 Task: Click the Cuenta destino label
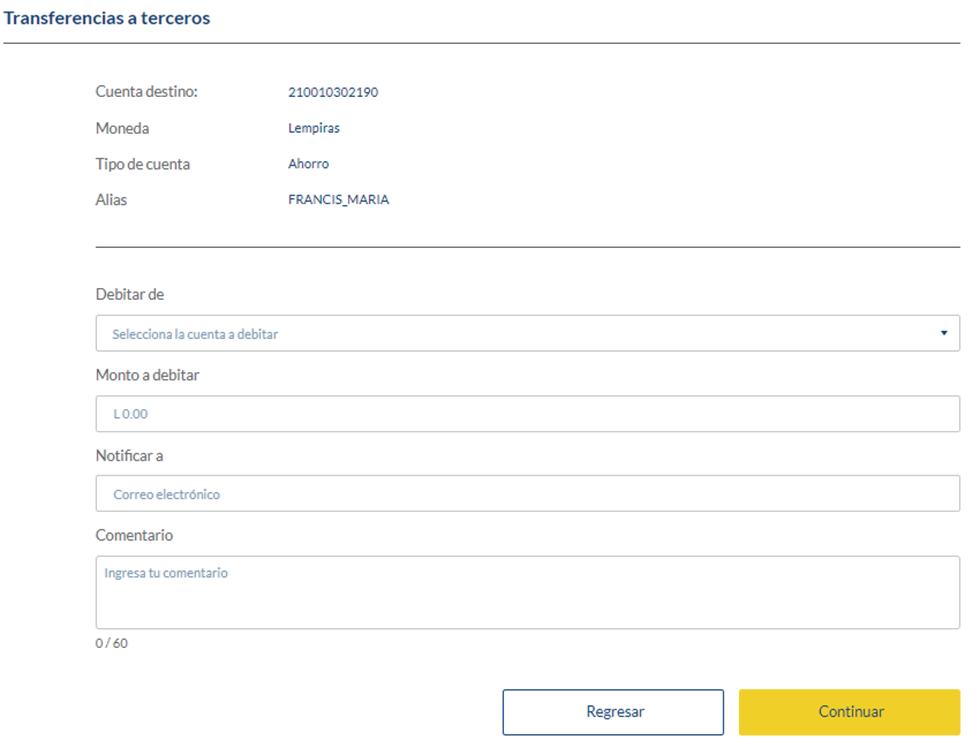[146, 92]
